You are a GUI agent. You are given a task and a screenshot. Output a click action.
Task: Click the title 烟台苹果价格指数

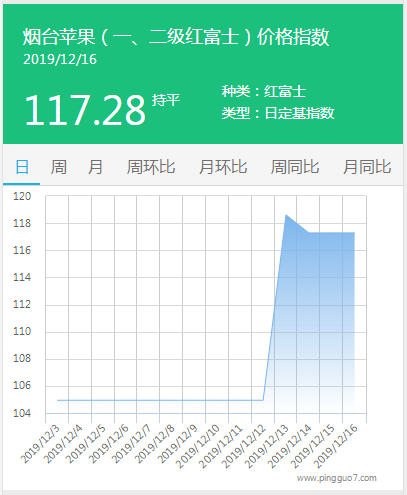tap(176, 37)
